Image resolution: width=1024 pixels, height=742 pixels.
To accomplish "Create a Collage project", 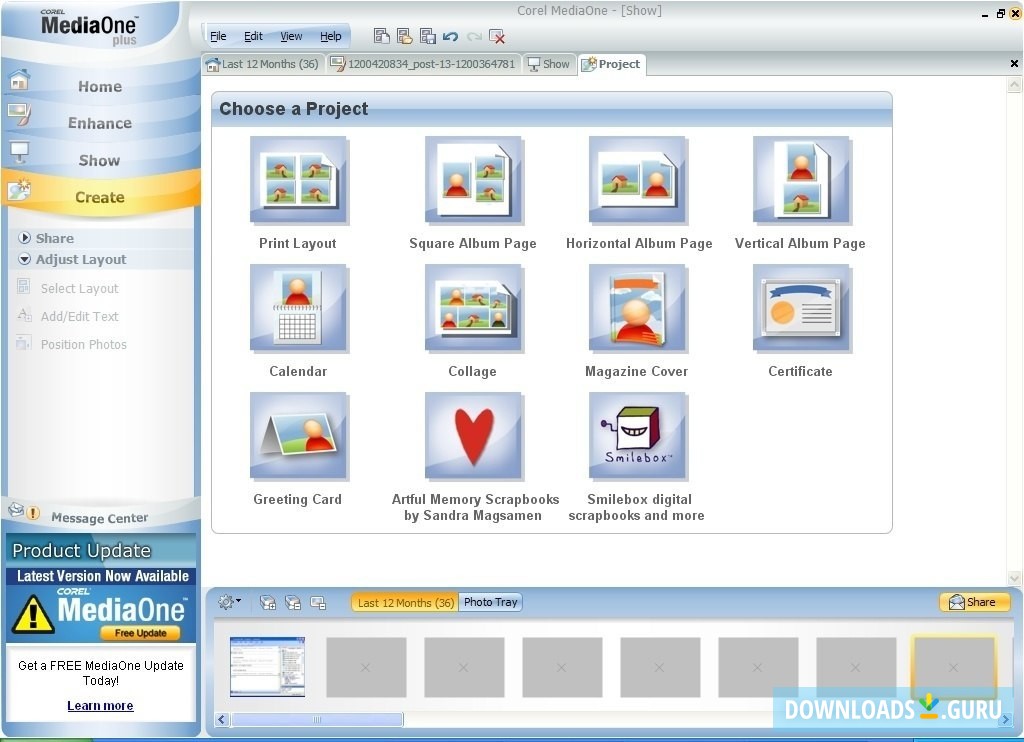I will point(474,308).
